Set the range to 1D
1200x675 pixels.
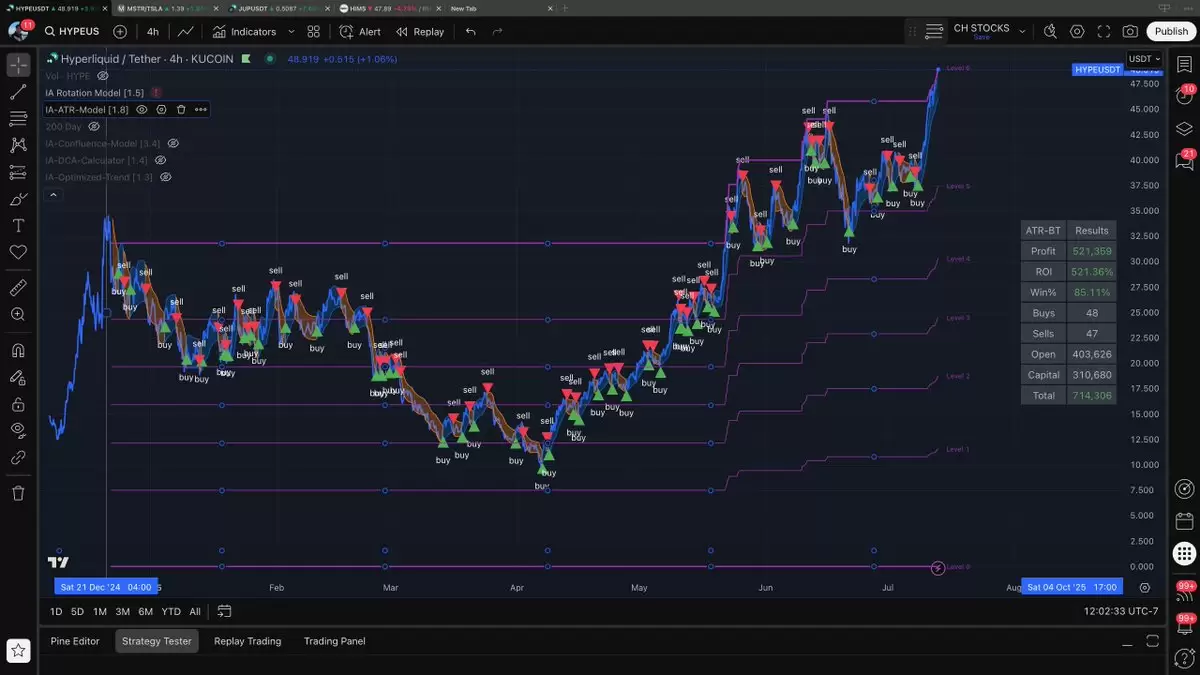(56, 611)
